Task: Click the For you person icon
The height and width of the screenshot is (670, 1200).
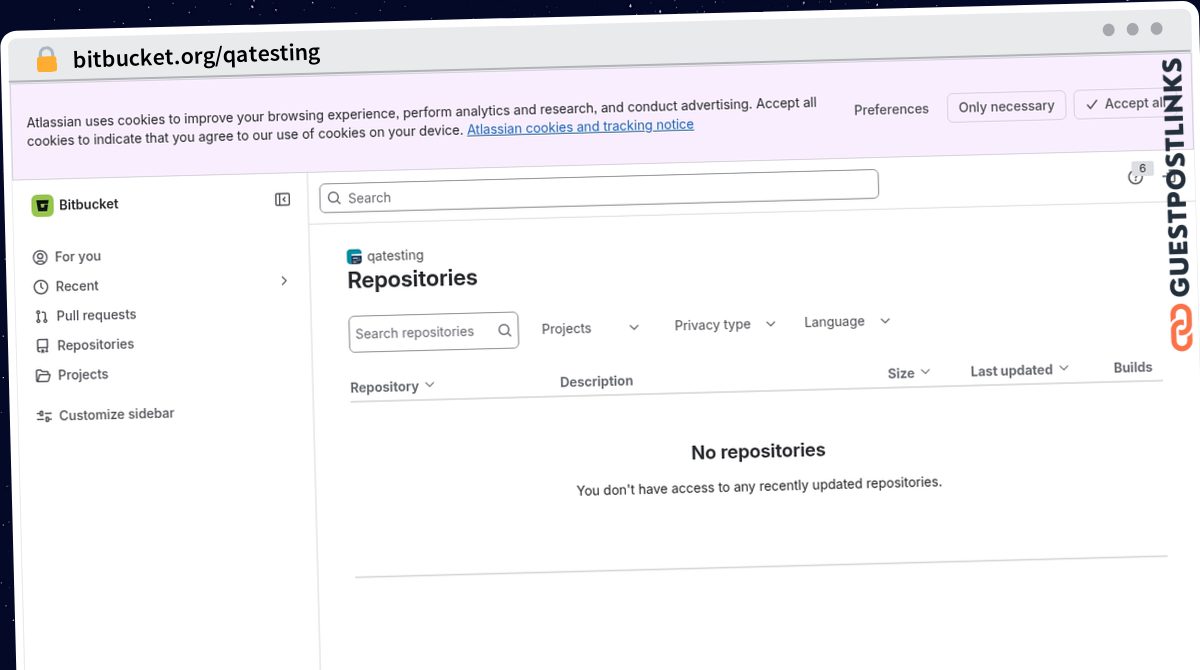Action: (x=40, y=258)
